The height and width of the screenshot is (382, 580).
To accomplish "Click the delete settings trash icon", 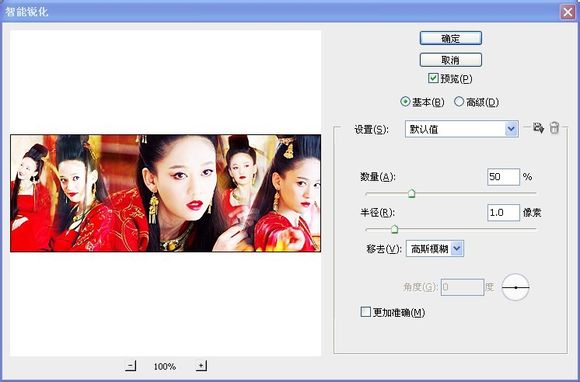I will coord(554,128).
